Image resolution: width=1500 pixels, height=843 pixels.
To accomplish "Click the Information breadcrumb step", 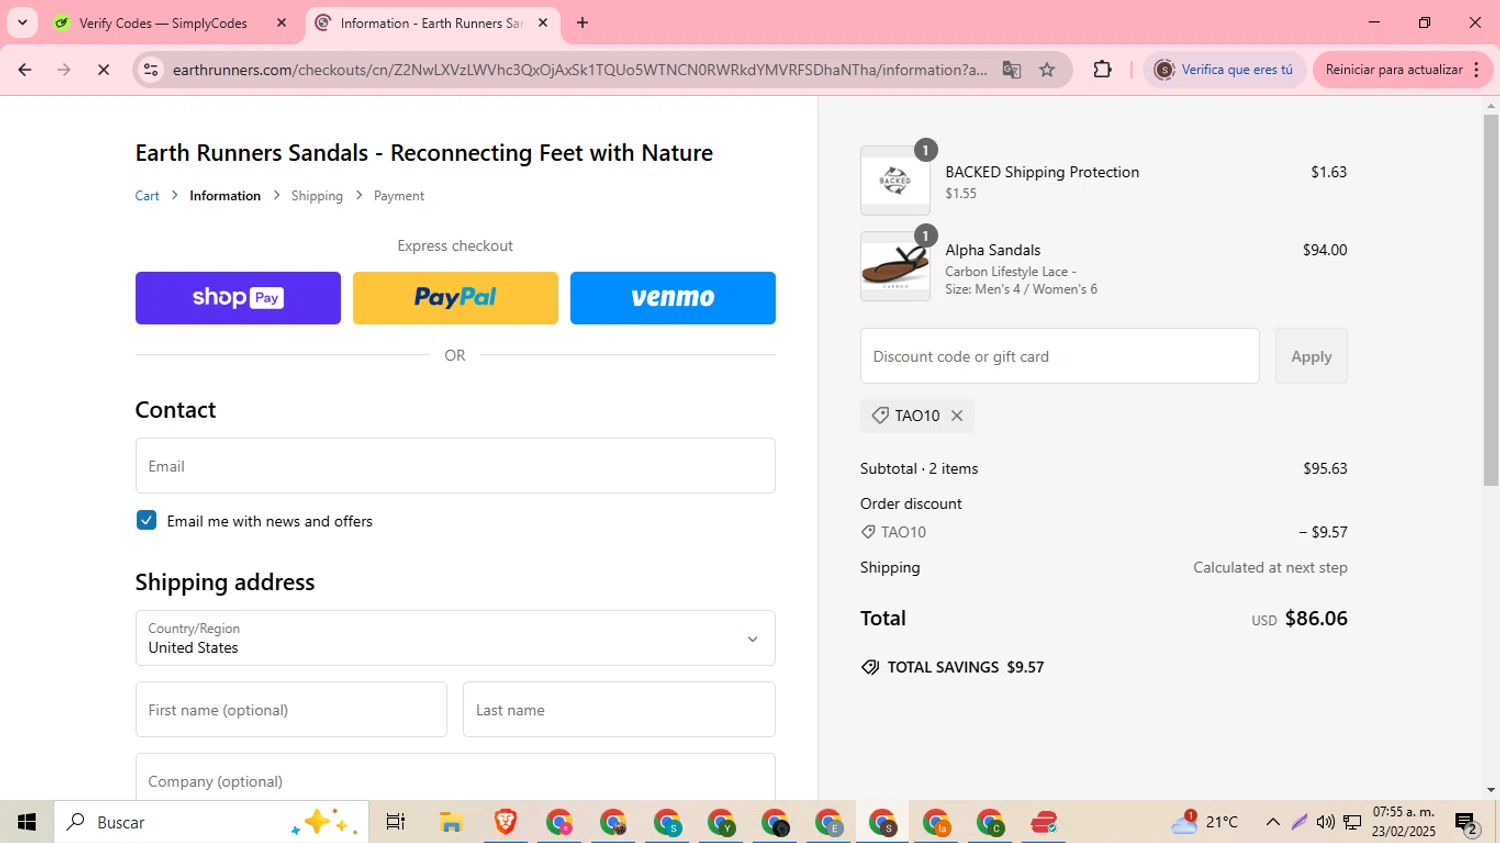I will 225,196.
